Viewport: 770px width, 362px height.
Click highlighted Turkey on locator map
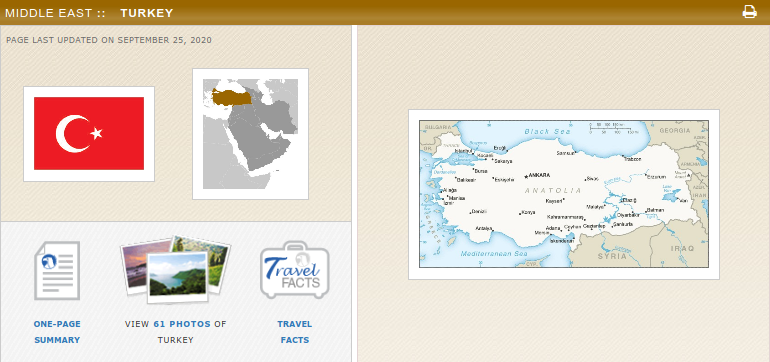[232, 97]
